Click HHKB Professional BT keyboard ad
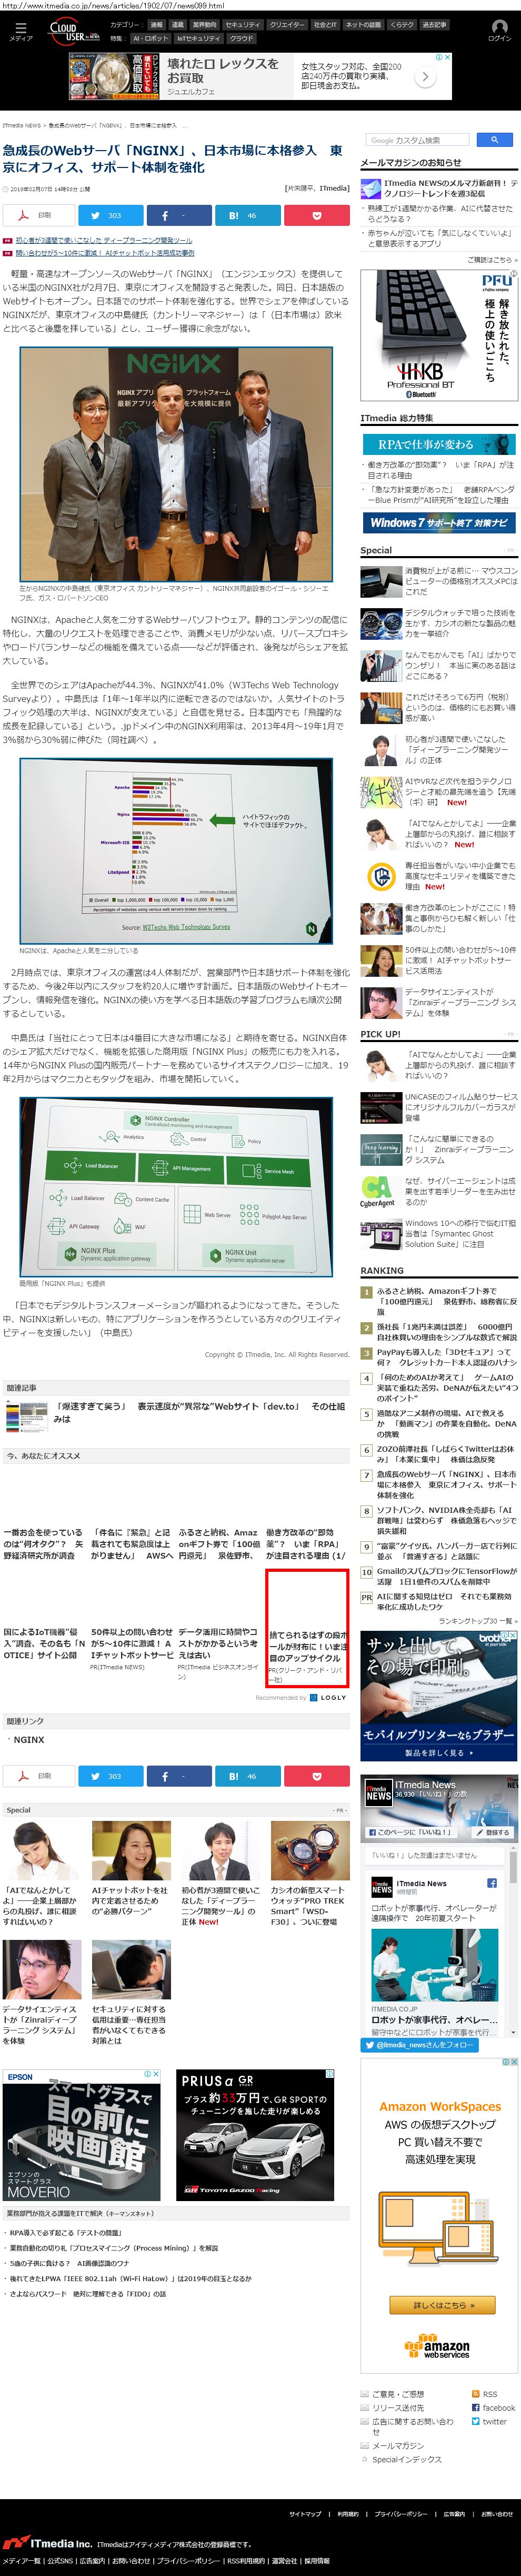This screenshot has width=521, height=2576. [x=439, y=334]
